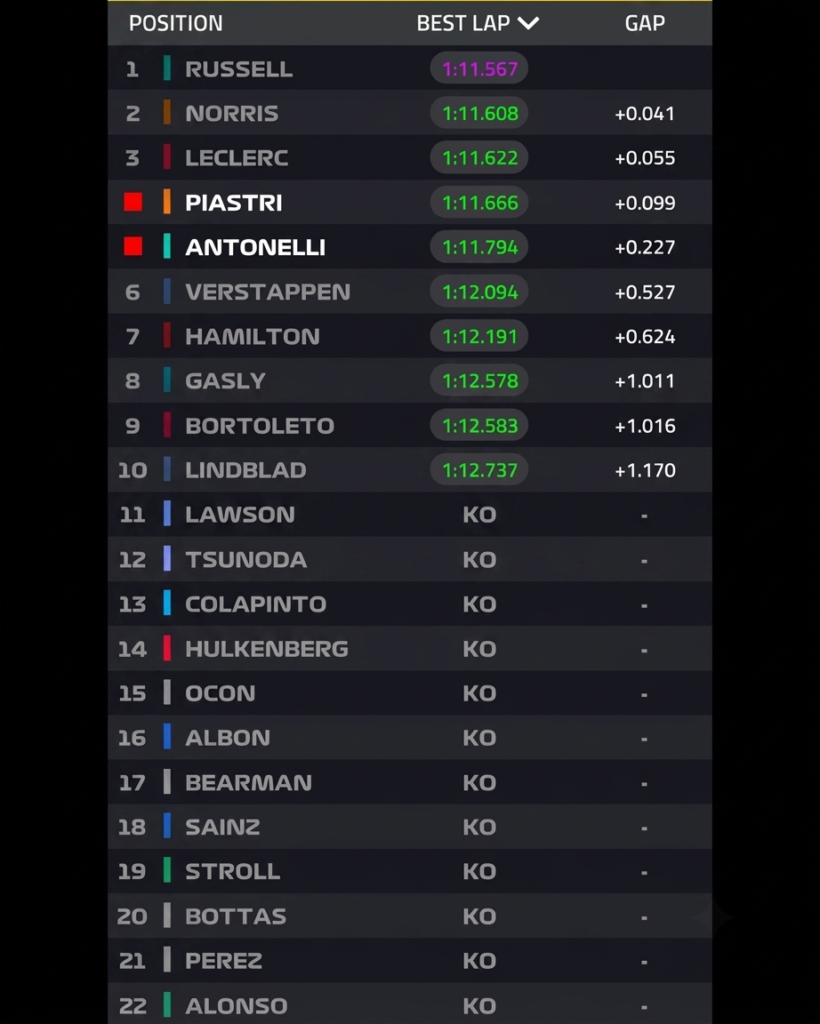This screenshot has height=1024, width=820.
Task: Select the HULKENBERG driver name
Action: point(266,648)
